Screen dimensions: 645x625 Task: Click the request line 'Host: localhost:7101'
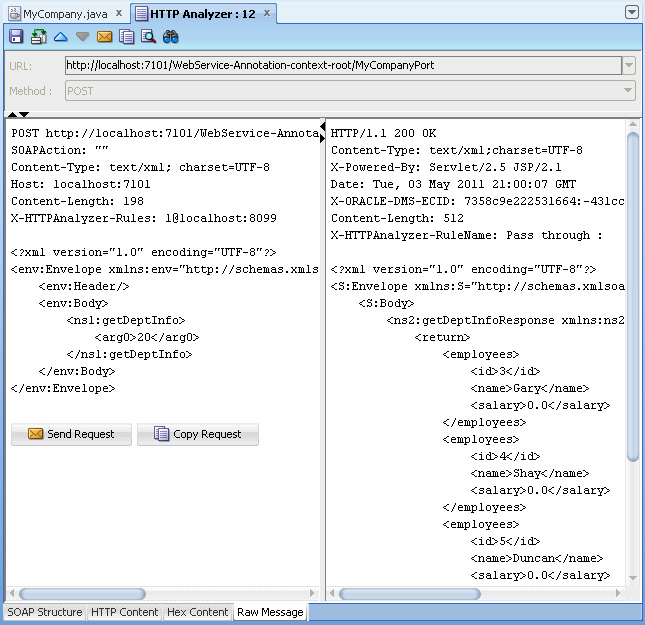(81, 184)
